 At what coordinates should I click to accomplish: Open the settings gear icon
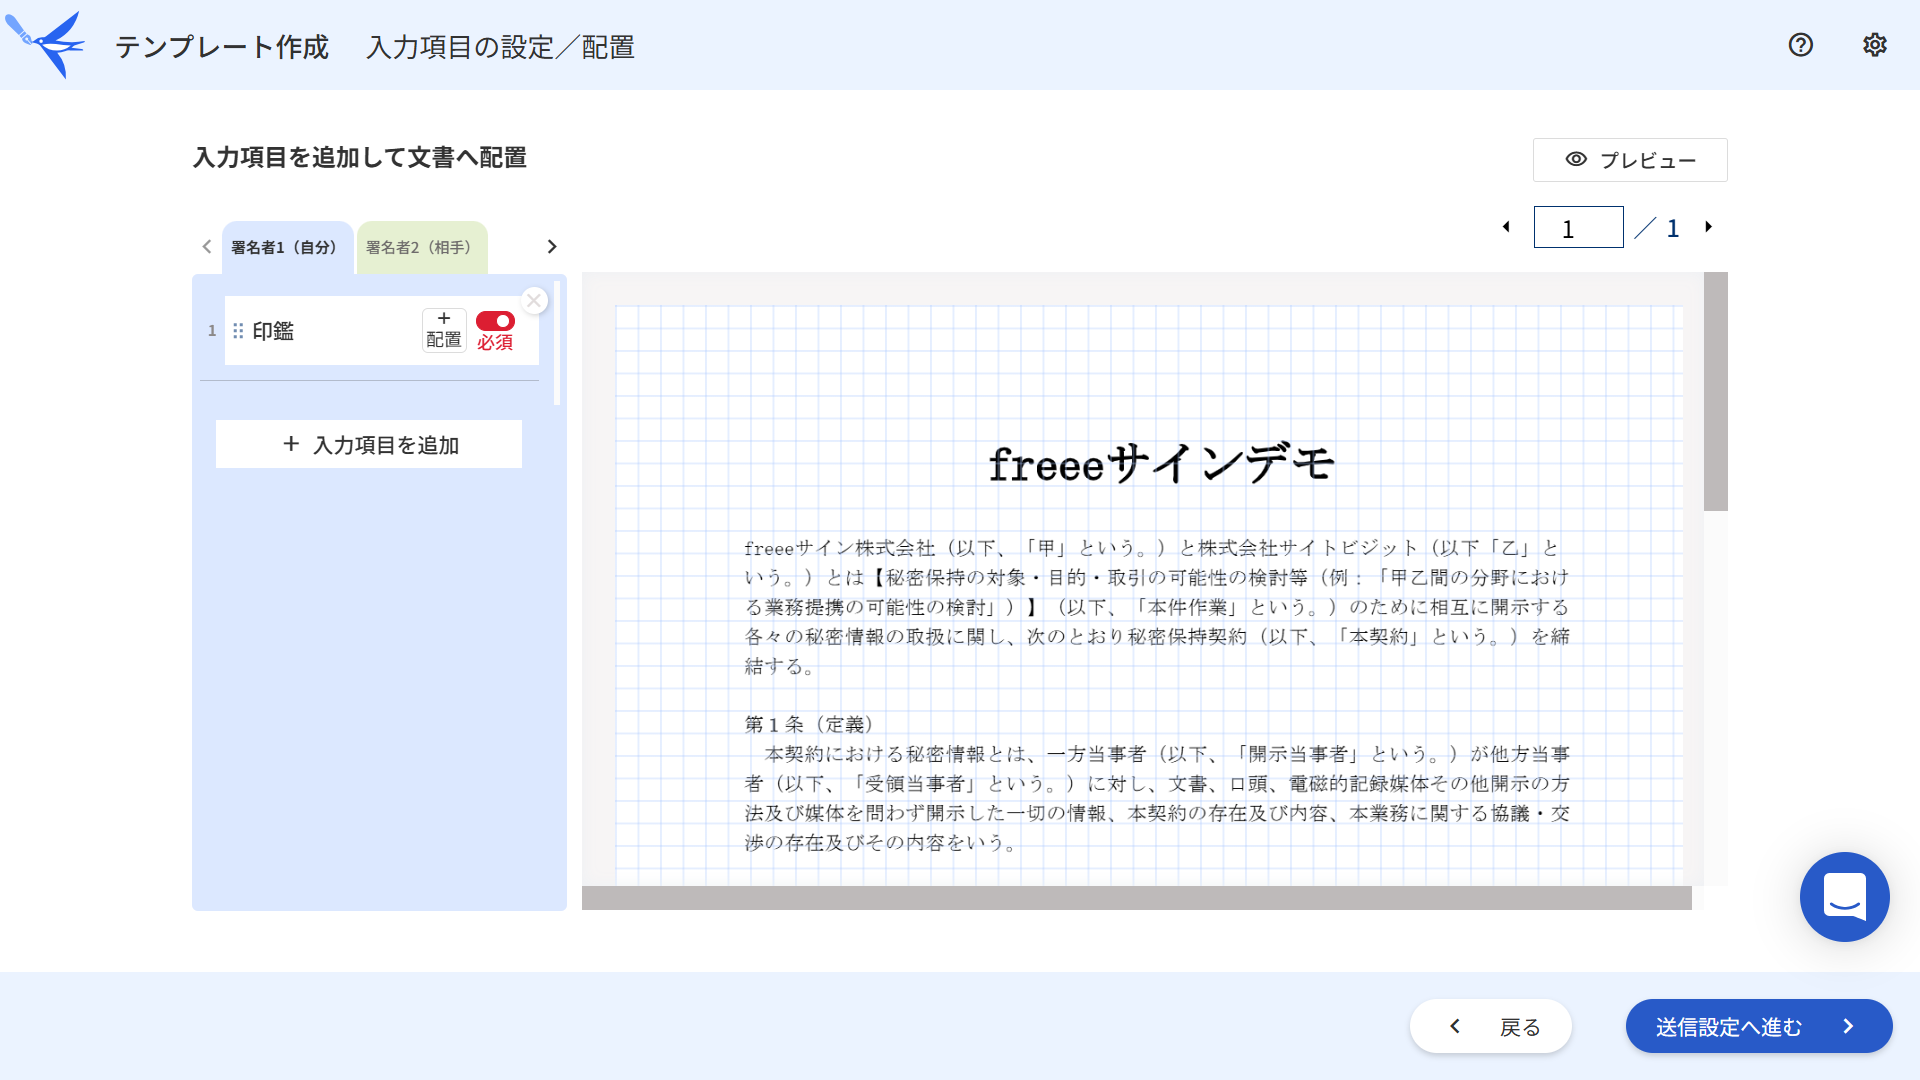coord(1874,45)
